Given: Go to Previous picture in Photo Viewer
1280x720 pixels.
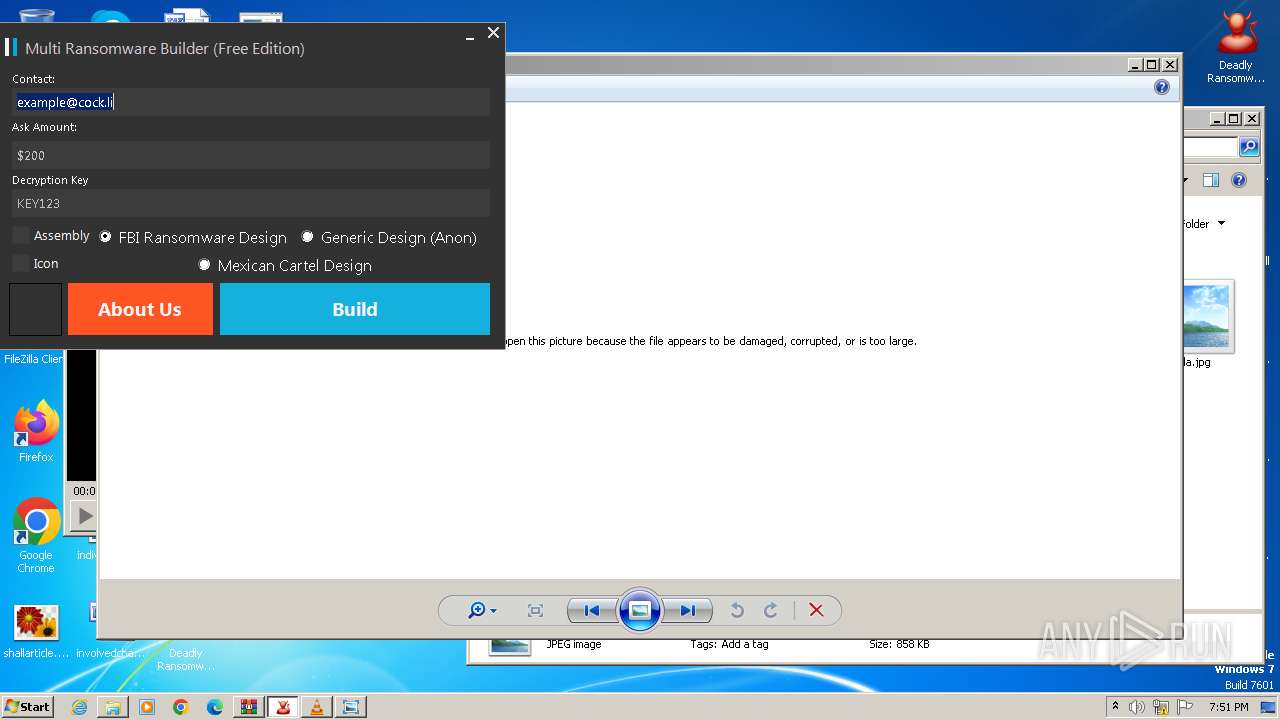Looking at the screenshot, I should click(591, 610).
